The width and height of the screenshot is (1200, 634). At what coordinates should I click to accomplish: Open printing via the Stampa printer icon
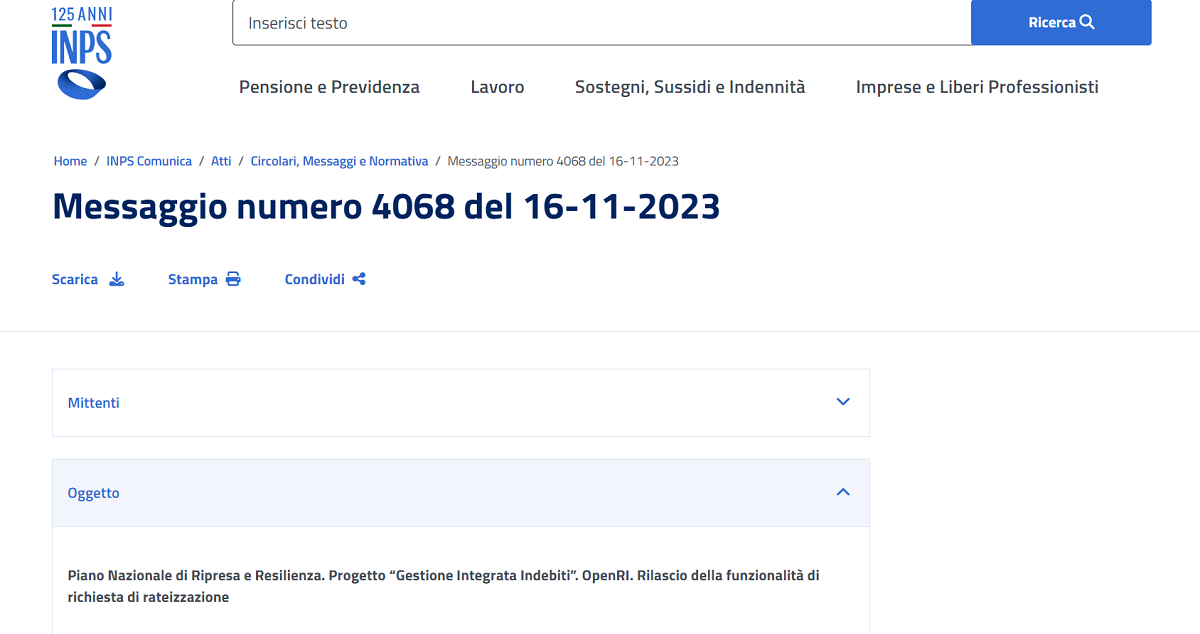click(x=233, y=279)
